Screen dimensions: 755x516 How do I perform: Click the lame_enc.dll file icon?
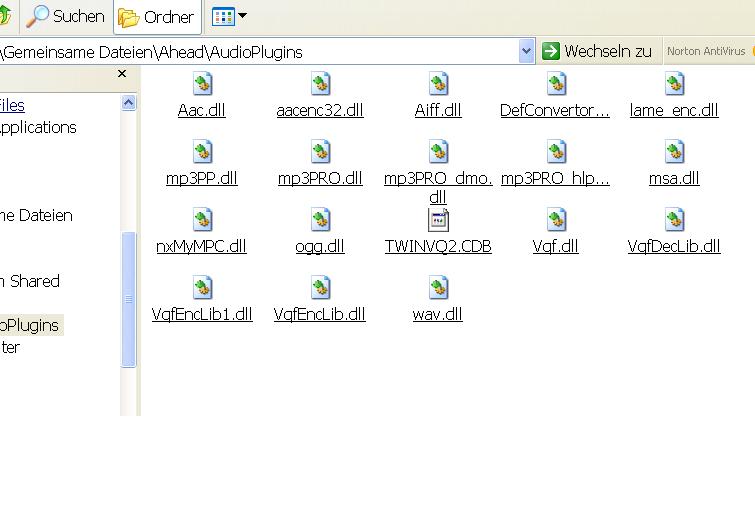pos(674,84)
